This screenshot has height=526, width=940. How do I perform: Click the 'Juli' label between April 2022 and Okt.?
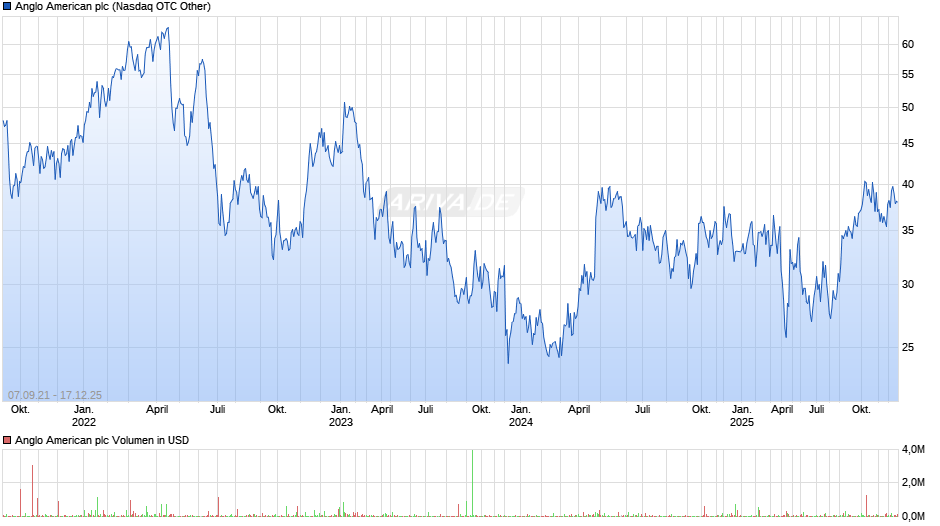point(218,409)
